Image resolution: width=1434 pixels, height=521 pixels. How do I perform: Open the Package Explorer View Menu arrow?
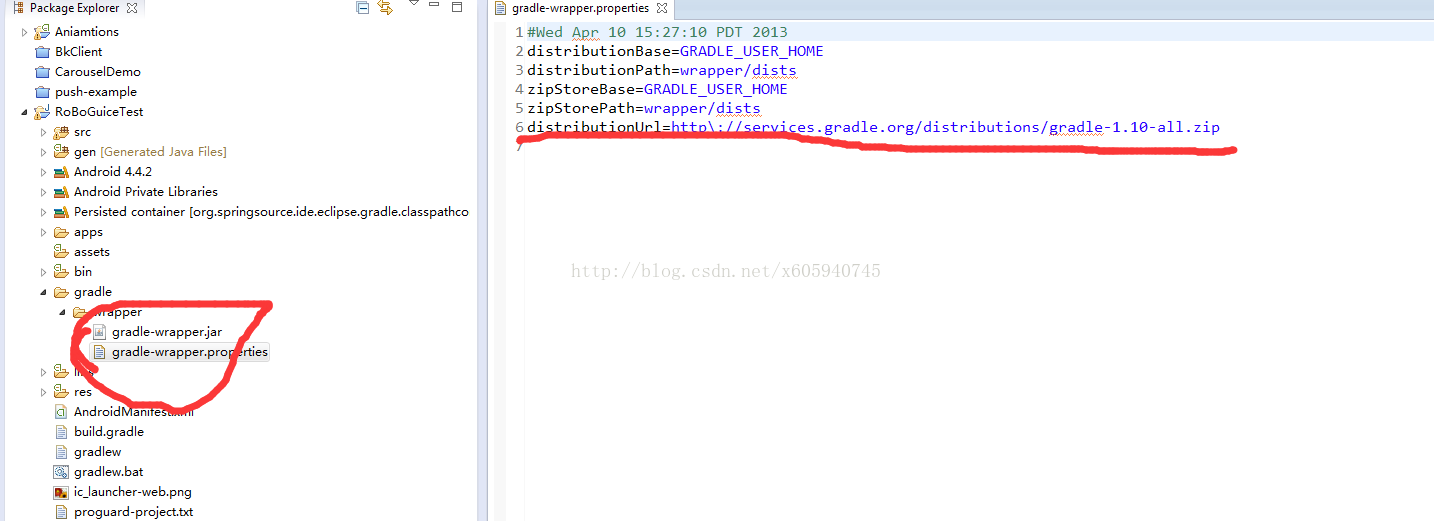point(414,4)
